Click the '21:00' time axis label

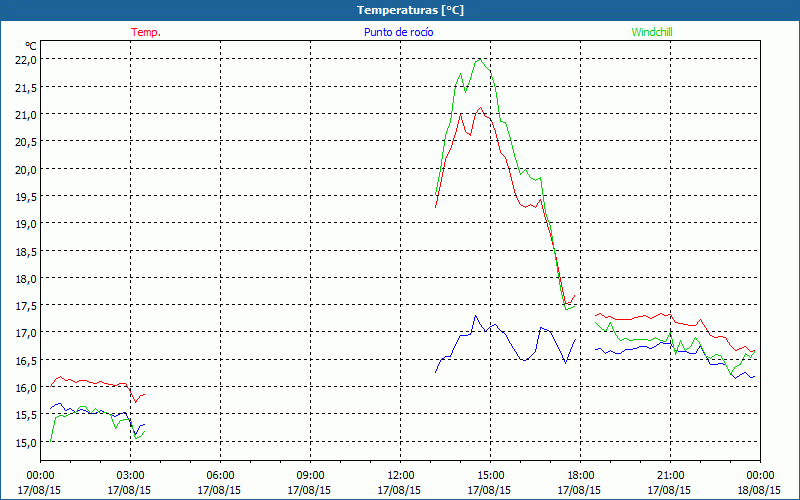pyautogui.click(x=670, y=476)
